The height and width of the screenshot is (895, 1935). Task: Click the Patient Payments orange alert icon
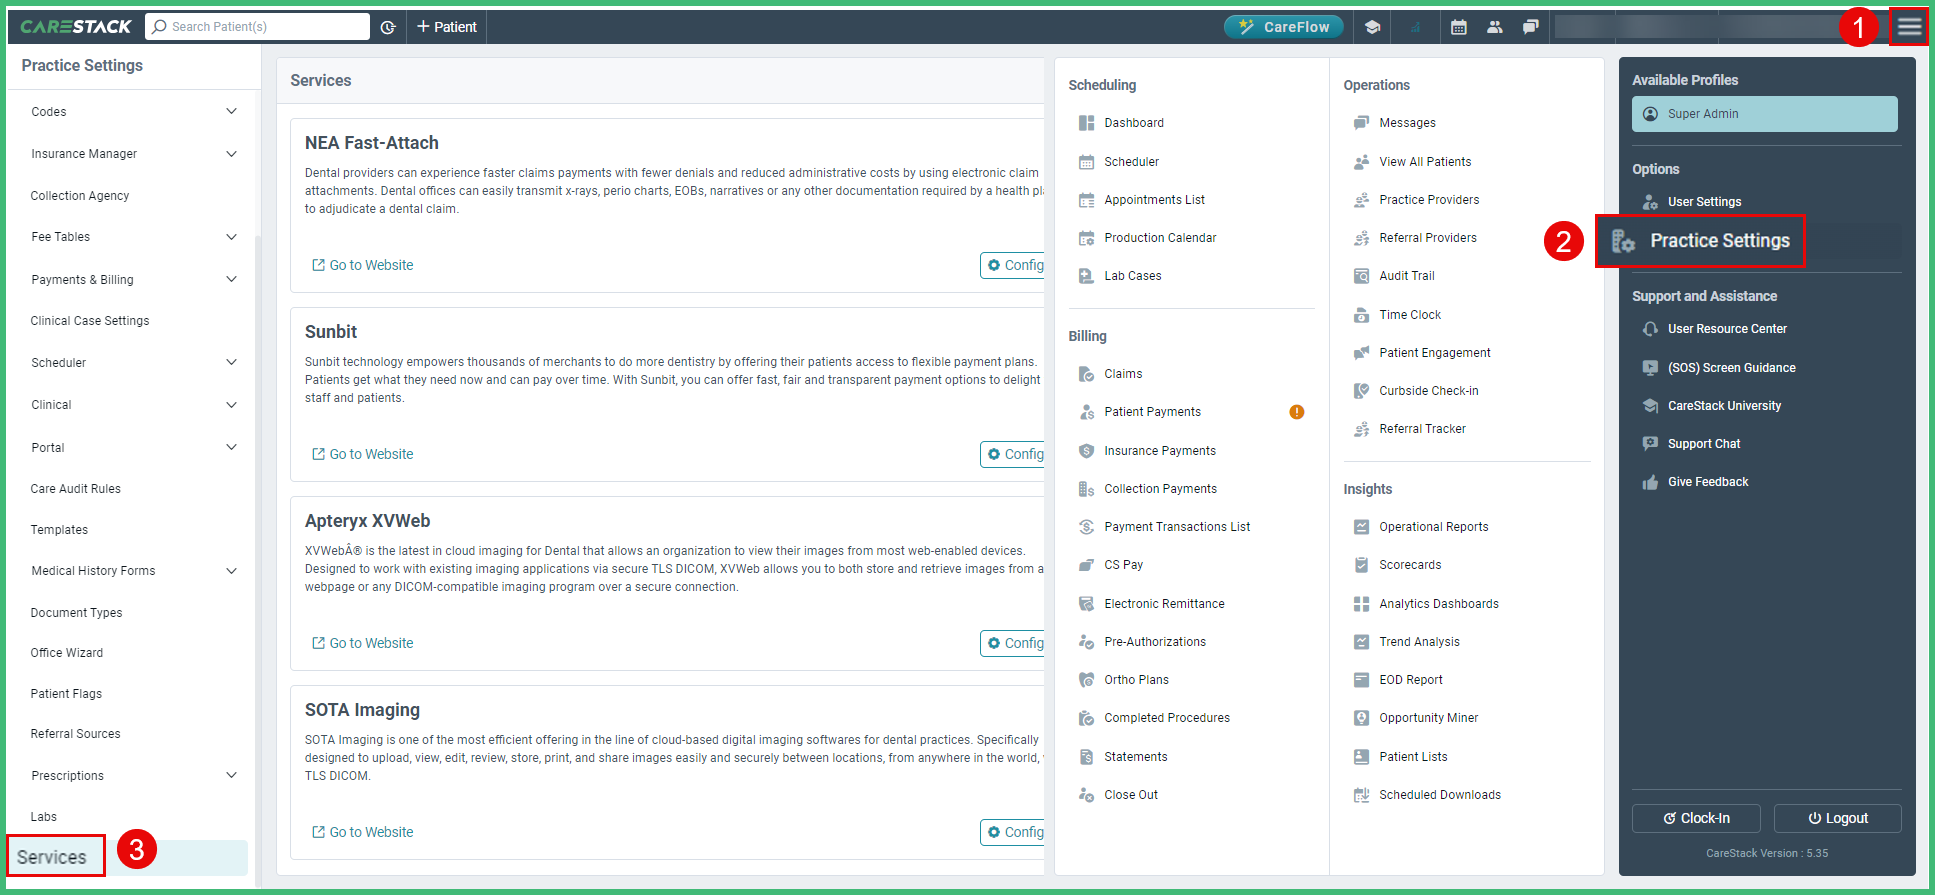[x=1297, y=412]
